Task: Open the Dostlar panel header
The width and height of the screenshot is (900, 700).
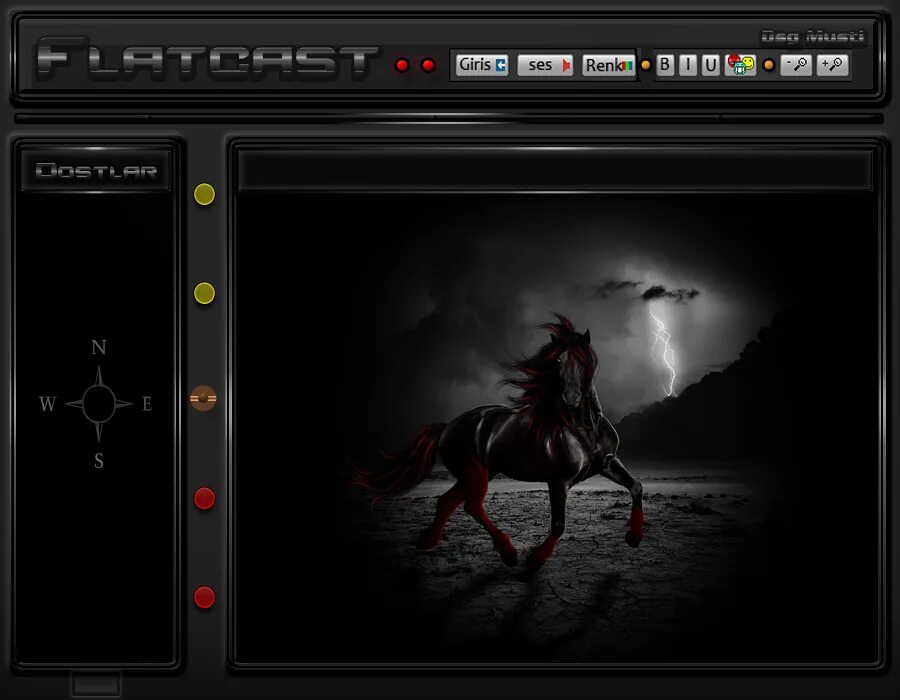Action: pos(96,170)
